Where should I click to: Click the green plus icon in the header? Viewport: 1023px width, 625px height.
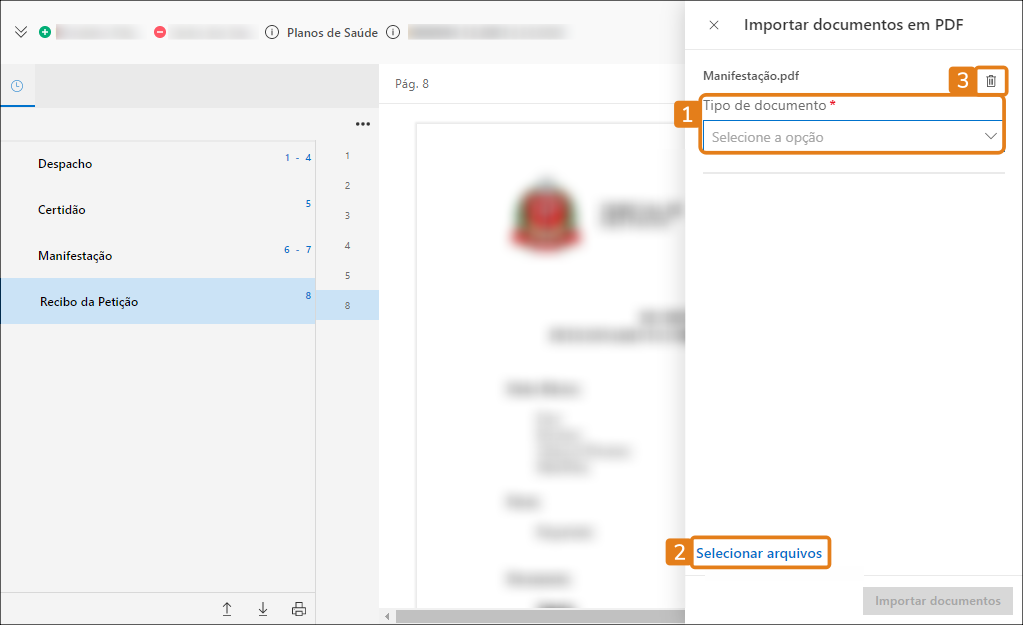coord(44,31)
